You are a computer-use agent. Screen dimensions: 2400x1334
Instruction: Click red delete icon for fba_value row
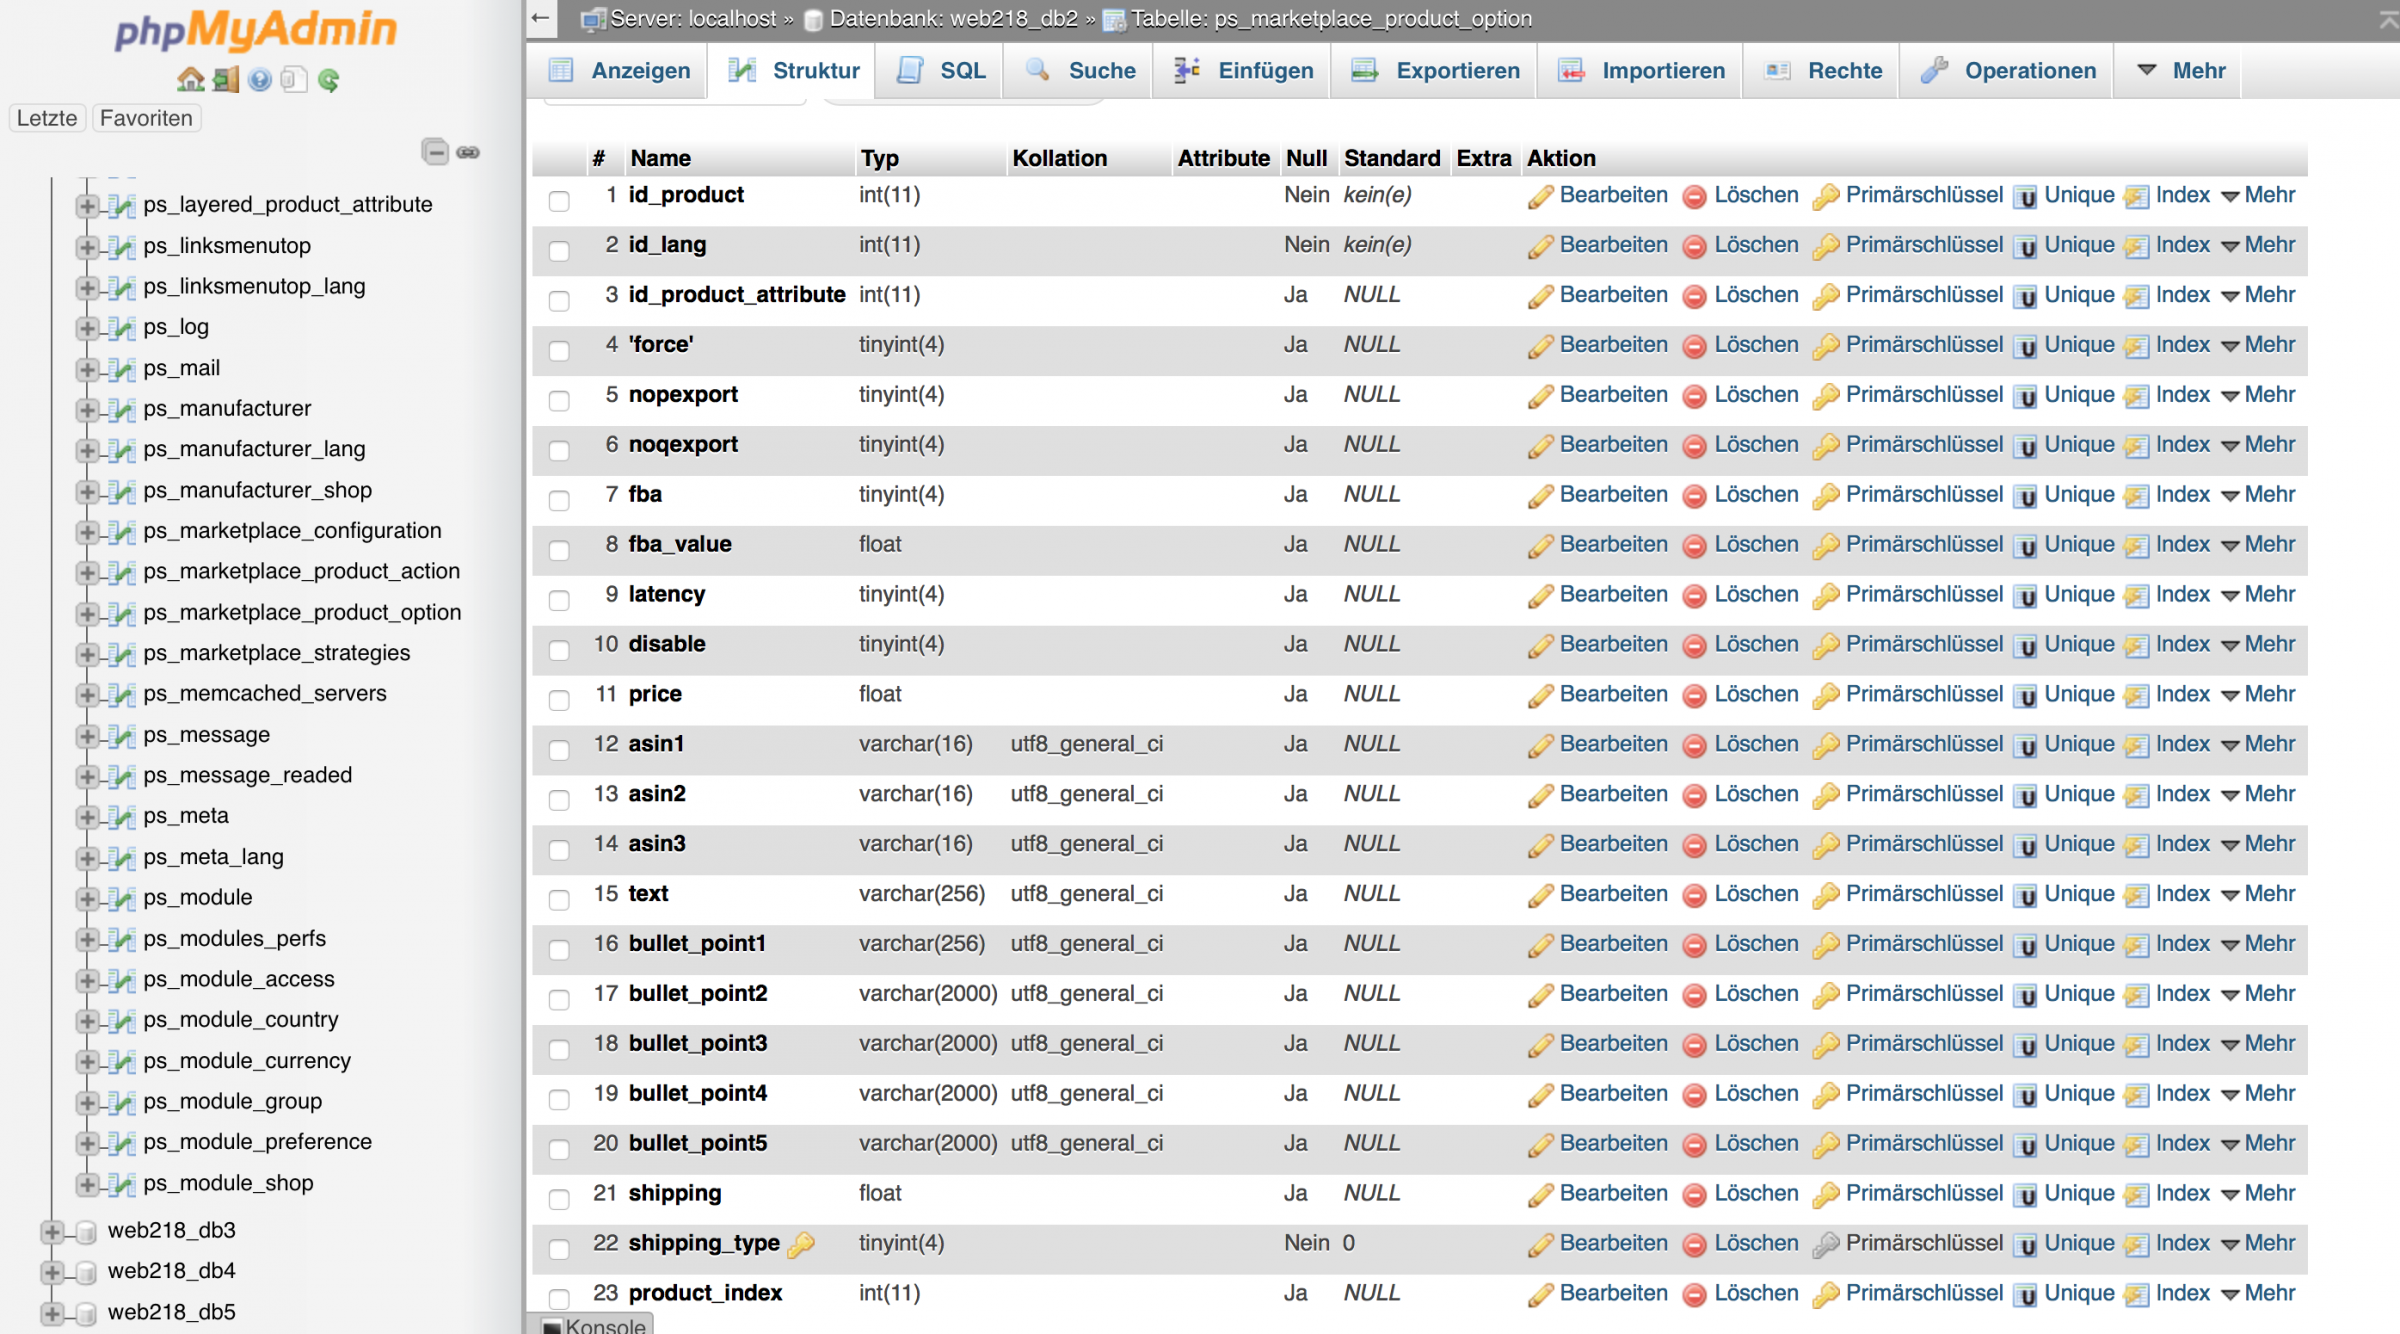coord(1694,546)
